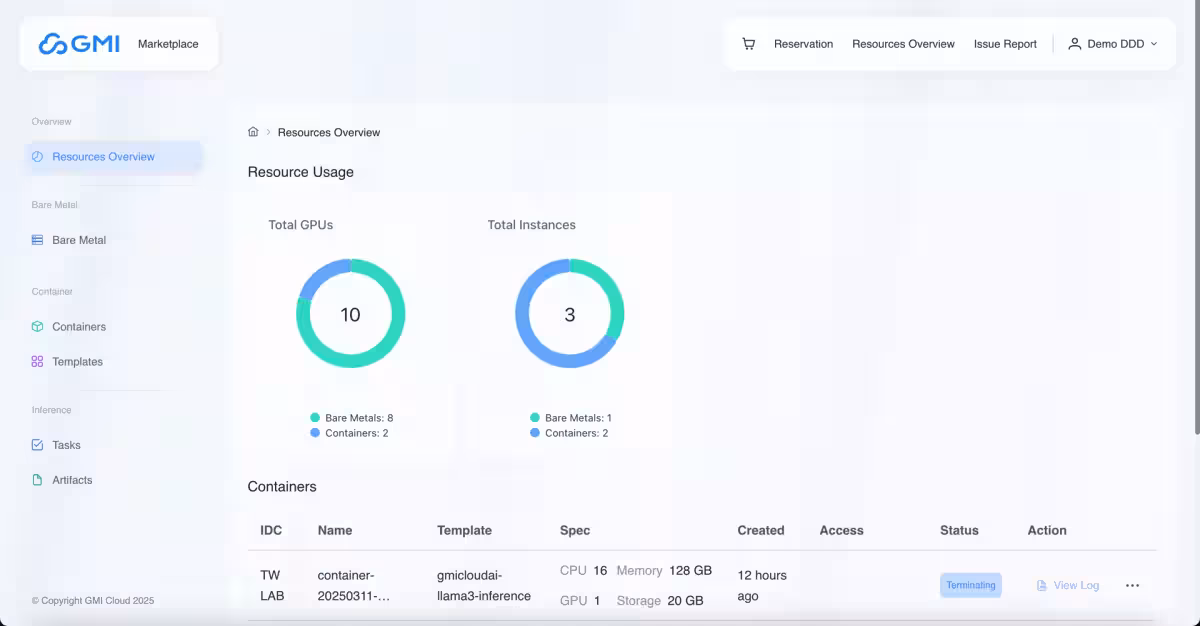Click the Tasks checkmark icon

(37, 445)
